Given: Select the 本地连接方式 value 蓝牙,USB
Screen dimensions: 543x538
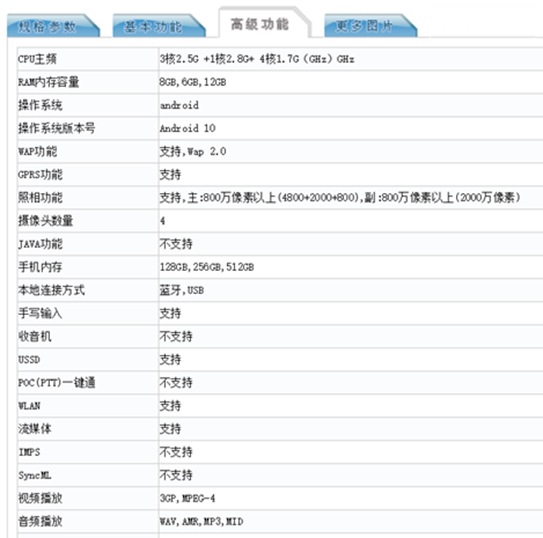Looking at the screenshot, I should pyautogui.click(x=181, y=290).
